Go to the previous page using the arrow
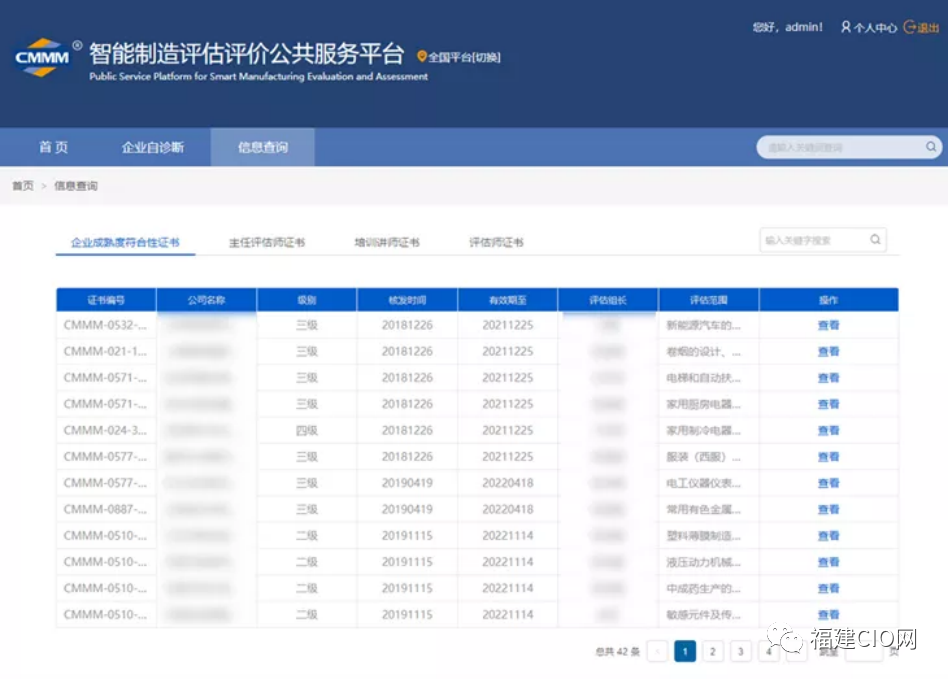The height and width of the screenshot is (680, 948). (x=657, y=652)
